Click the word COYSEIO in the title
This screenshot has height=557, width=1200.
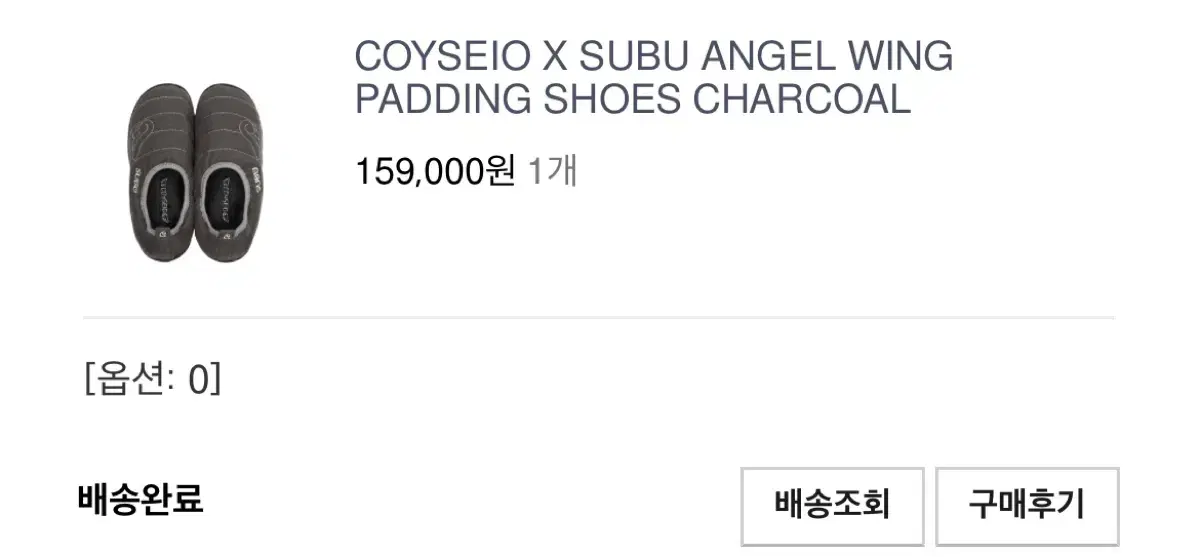click(x=441, y=58)
